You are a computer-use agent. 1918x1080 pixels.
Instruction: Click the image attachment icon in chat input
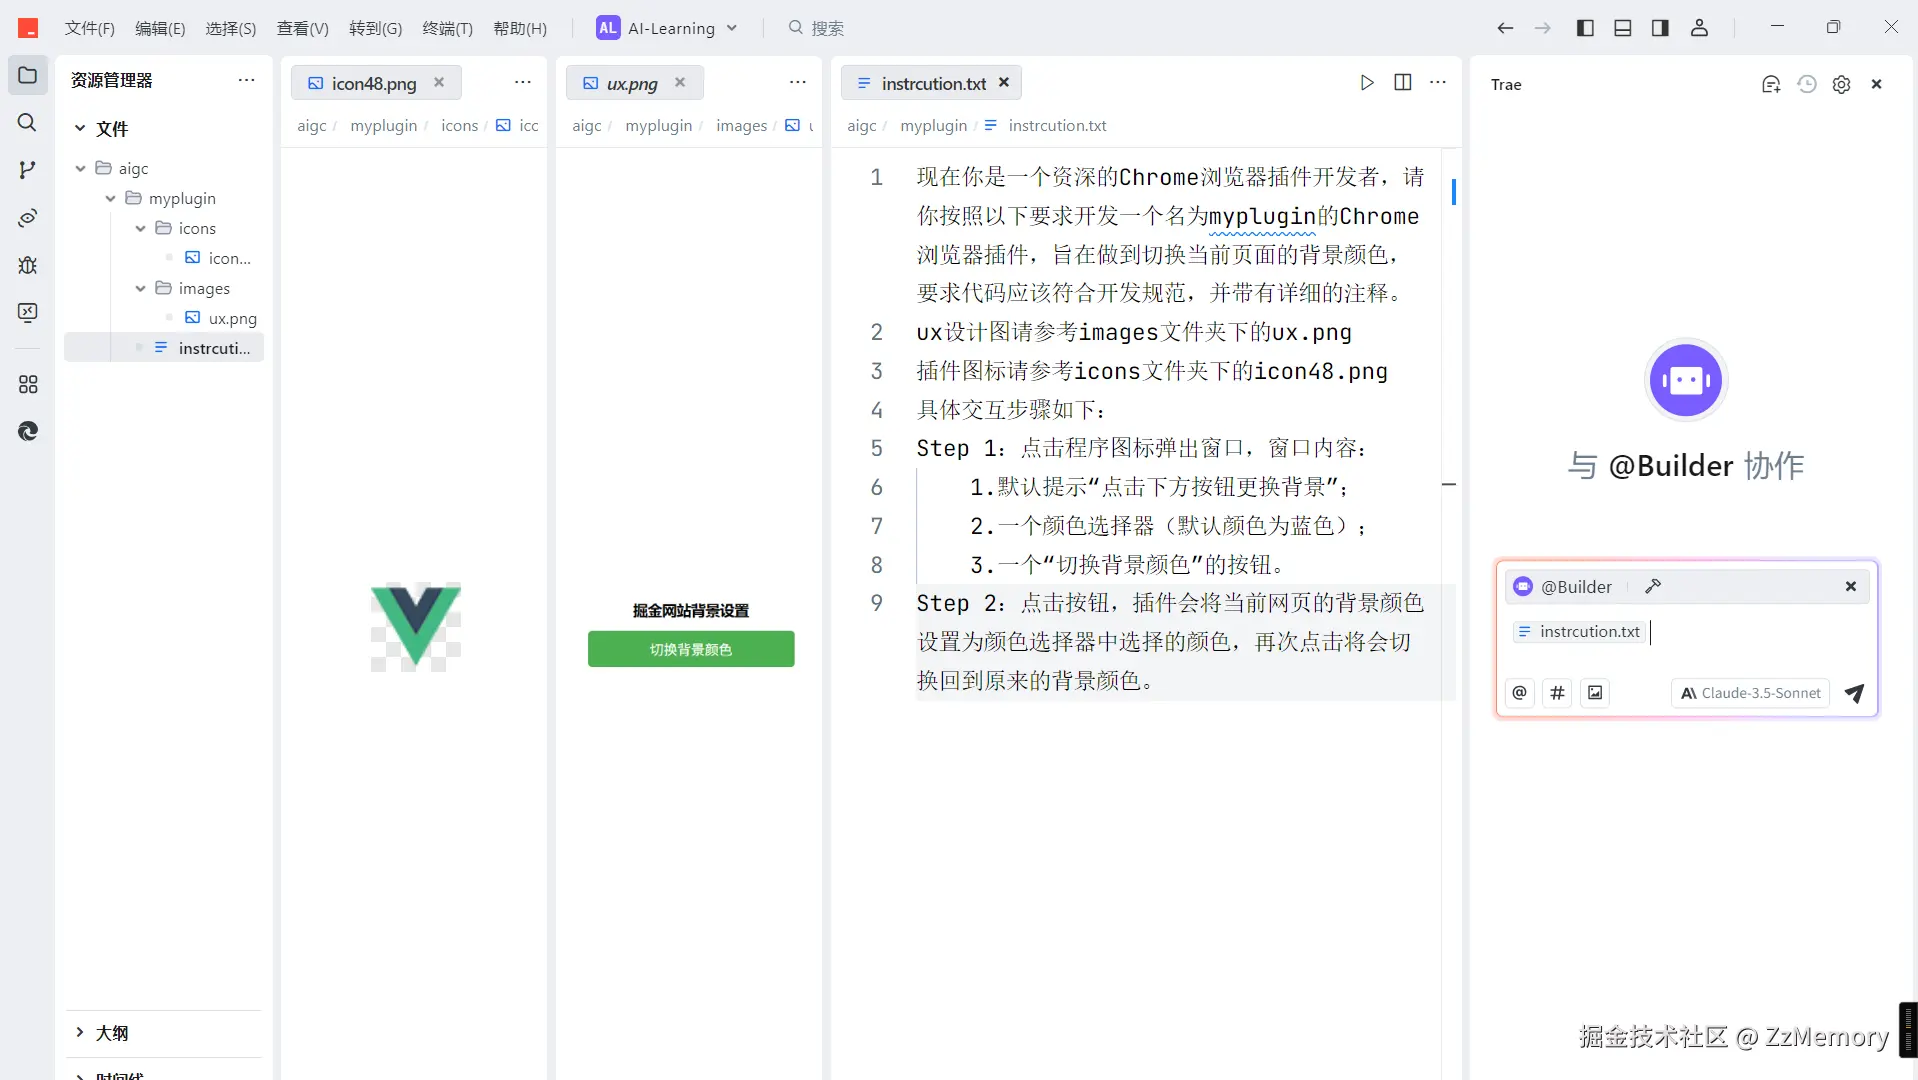click(1595, 692)
